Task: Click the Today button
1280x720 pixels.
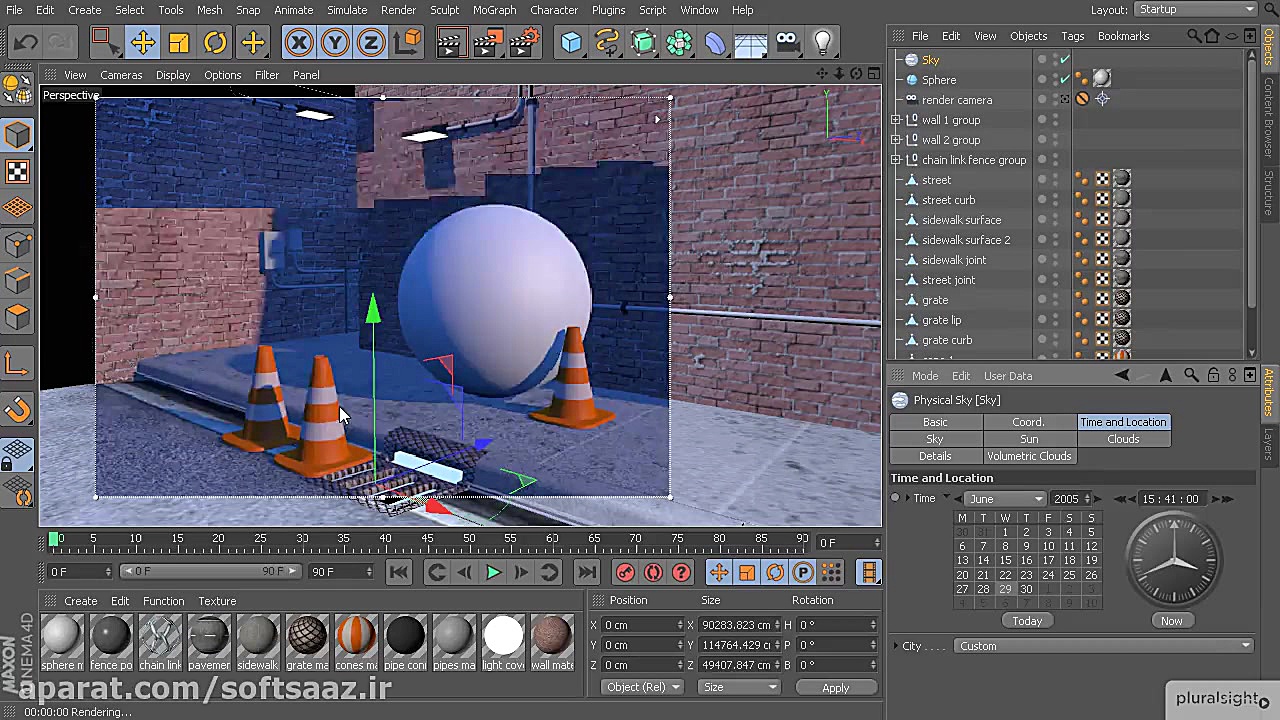Action: [1027, 621]
